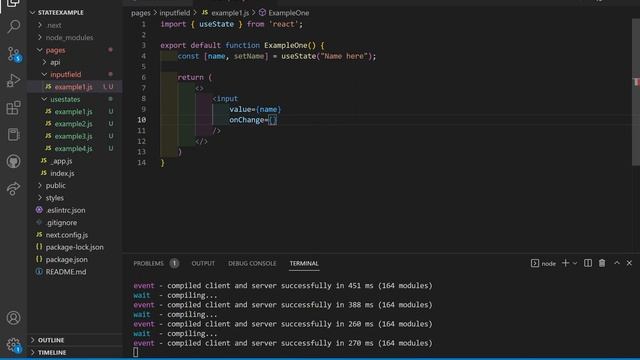The width and height of the screenshot is (640, 360).
Task: Switch to the Problems tab
Action: point(149,264)
